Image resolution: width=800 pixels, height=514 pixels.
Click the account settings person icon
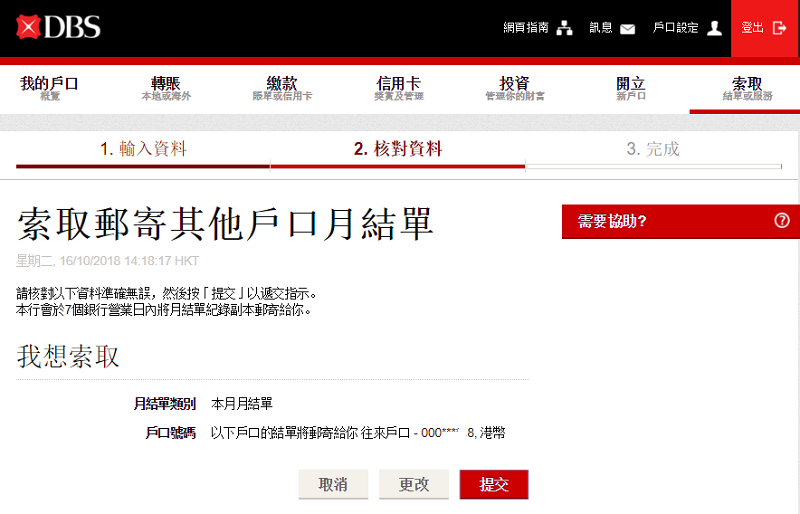pos(714,28)
